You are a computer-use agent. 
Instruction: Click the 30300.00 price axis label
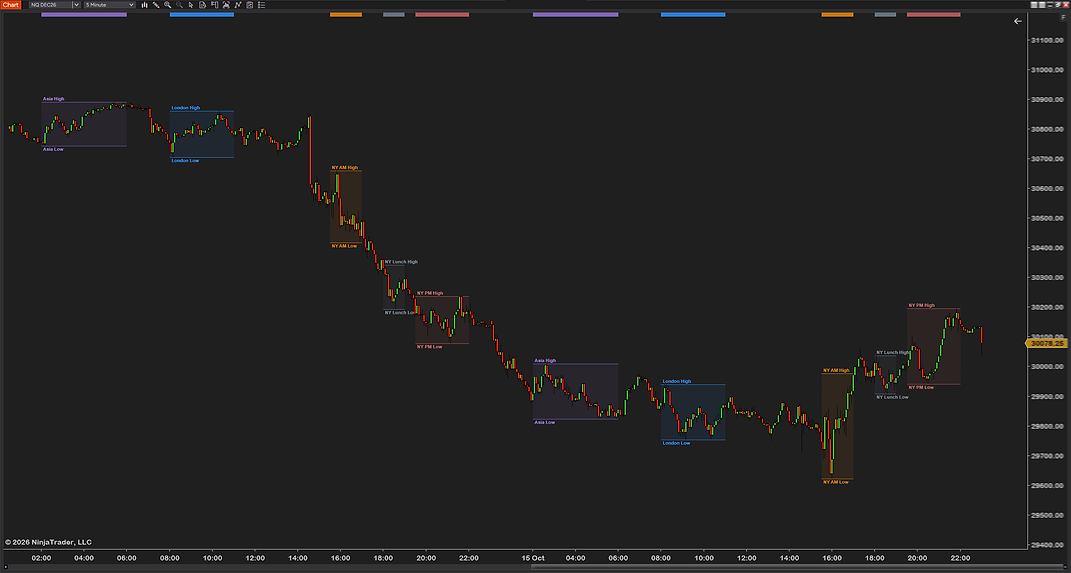(x=1048, y=277)
